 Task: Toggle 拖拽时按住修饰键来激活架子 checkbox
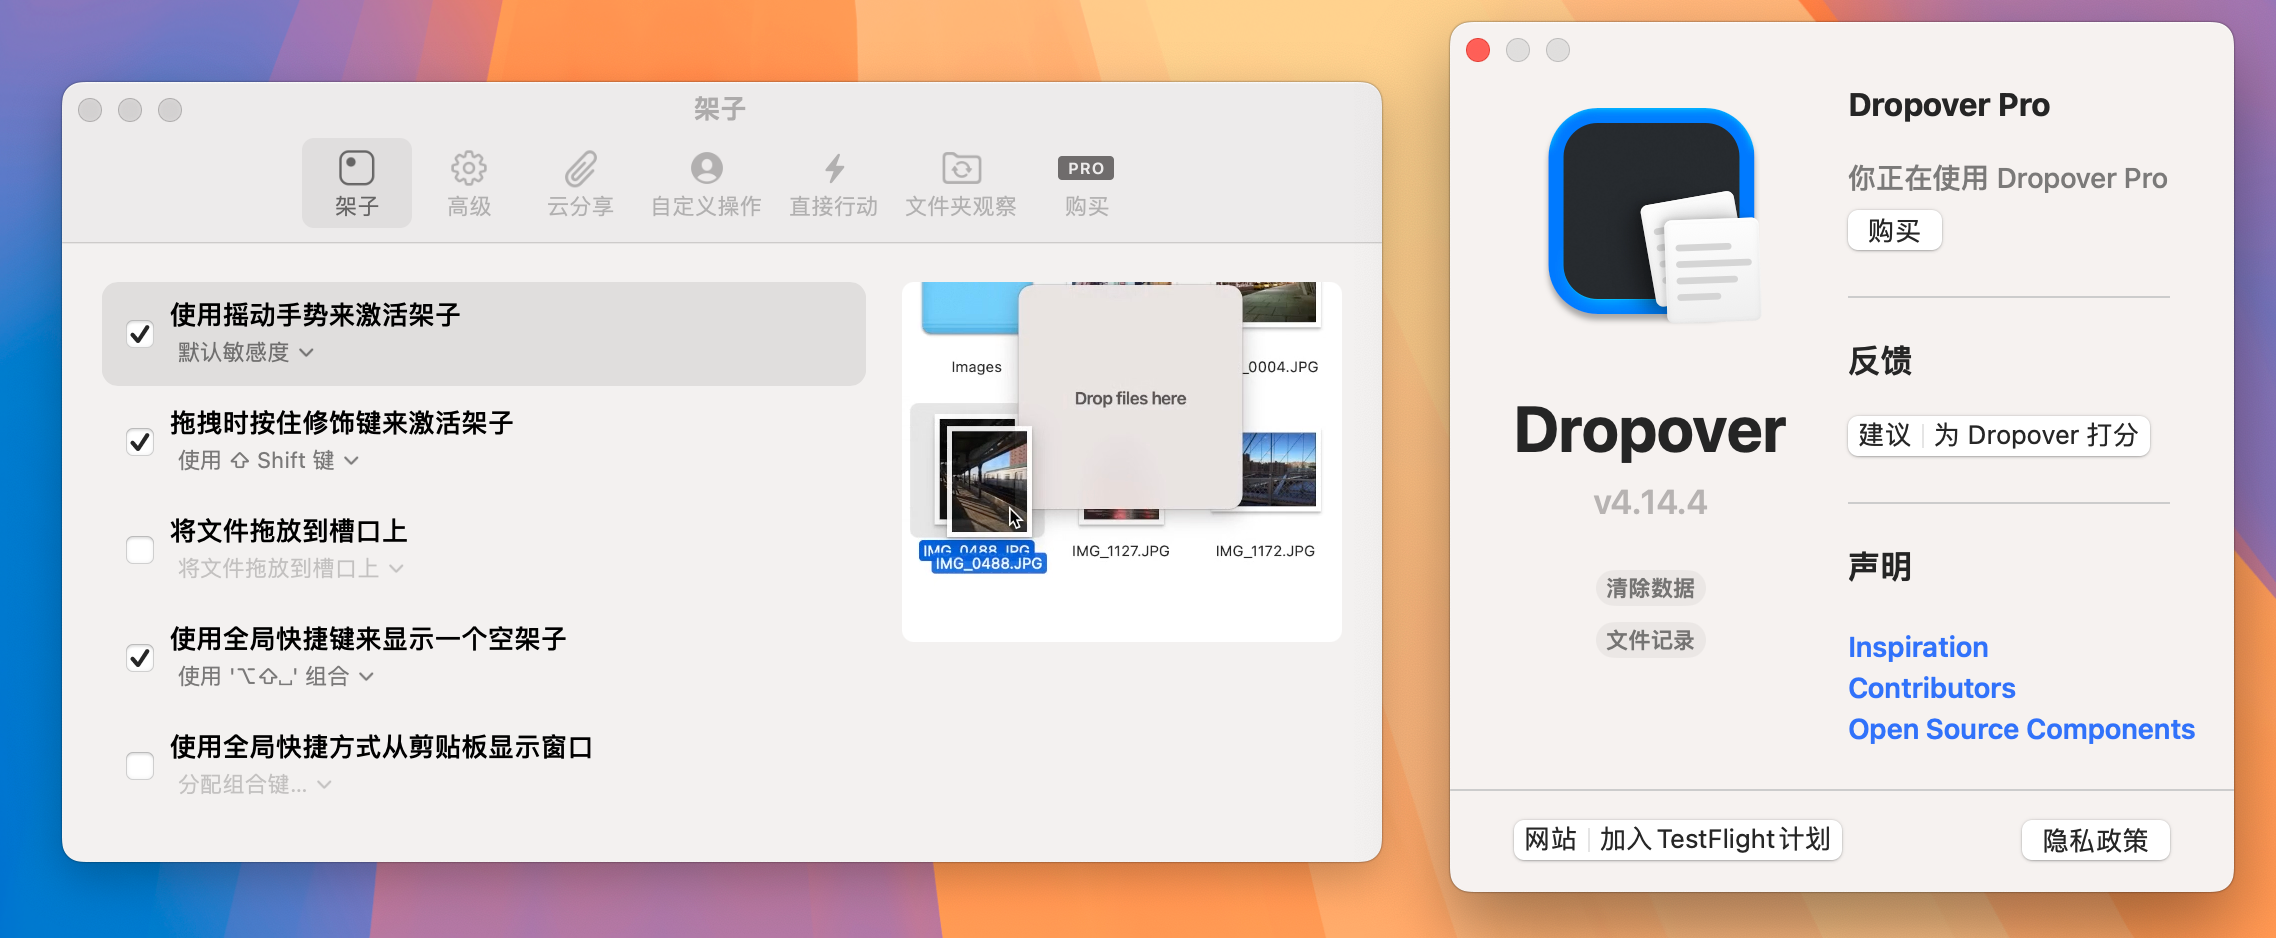[140, 442]
